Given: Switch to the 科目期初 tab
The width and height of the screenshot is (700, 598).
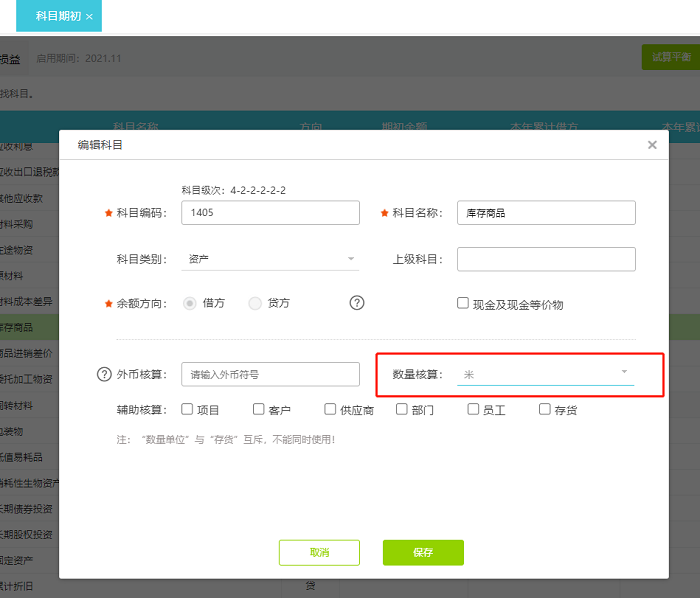Looking at the screenshot, I should 58,16.
